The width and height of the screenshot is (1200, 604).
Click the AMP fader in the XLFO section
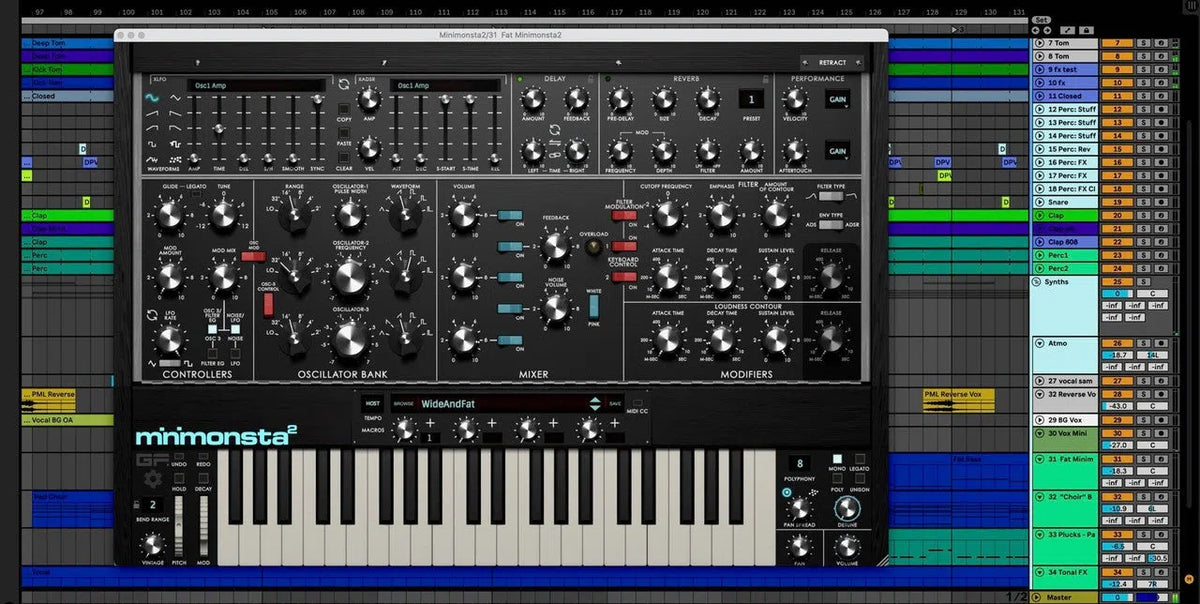click(193, 156)
